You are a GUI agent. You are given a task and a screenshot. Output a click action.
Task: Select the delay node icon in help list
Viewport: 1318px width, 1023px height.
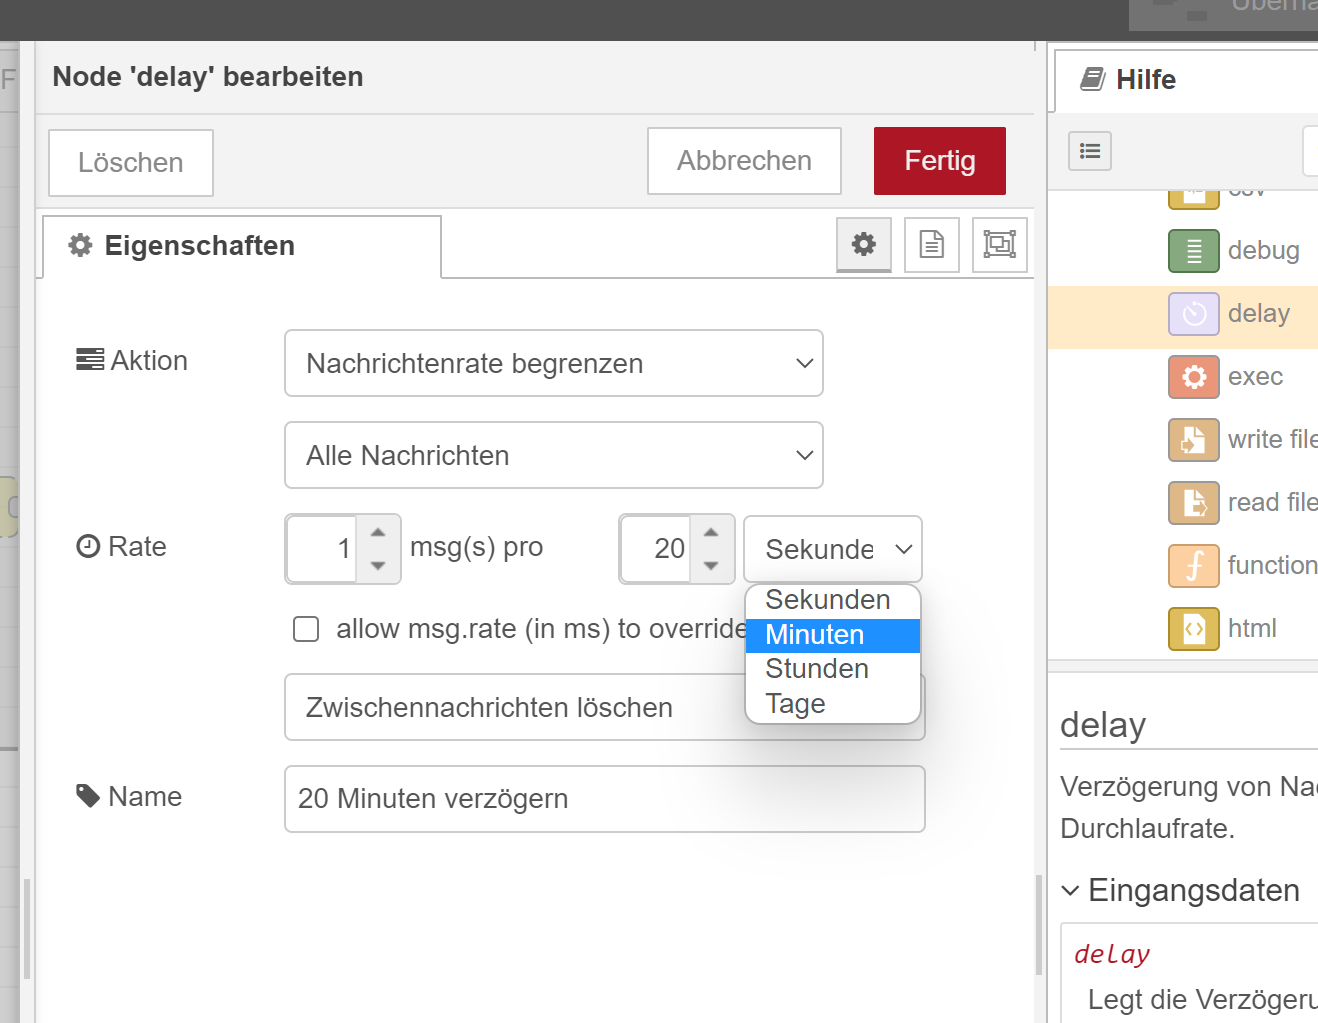[x=1194, y=314]
